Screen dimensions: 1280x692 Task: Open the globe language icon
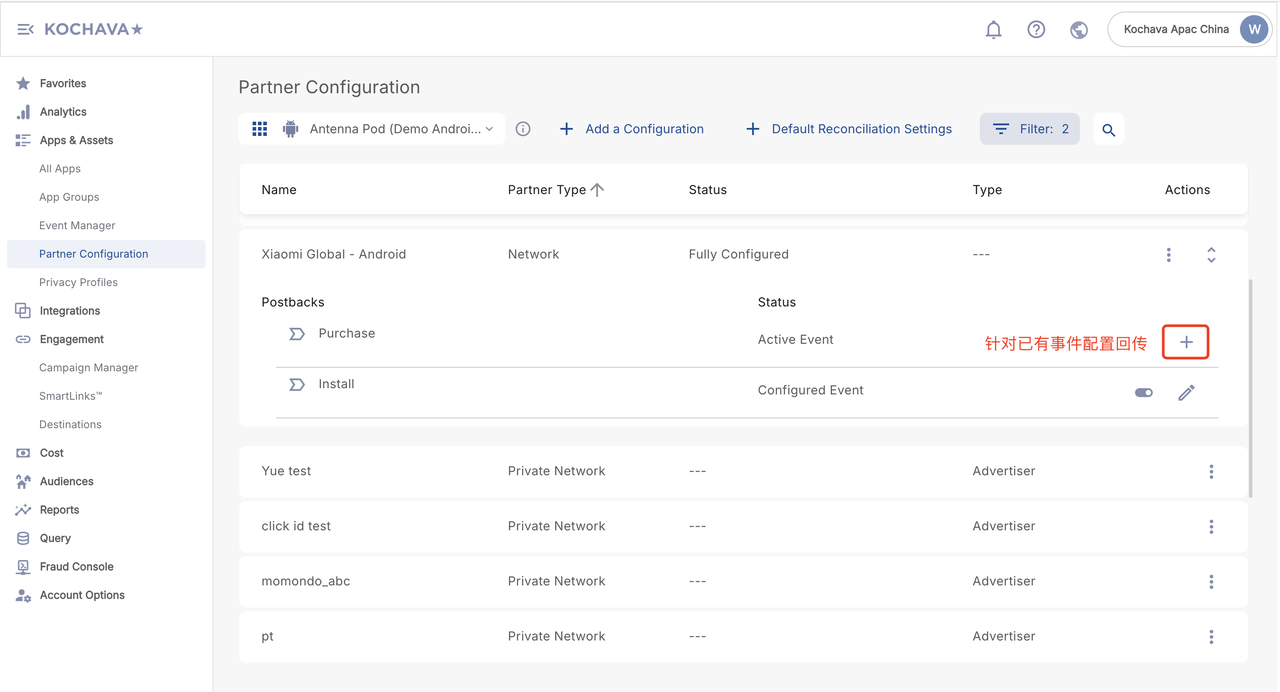click(1078, 30)
